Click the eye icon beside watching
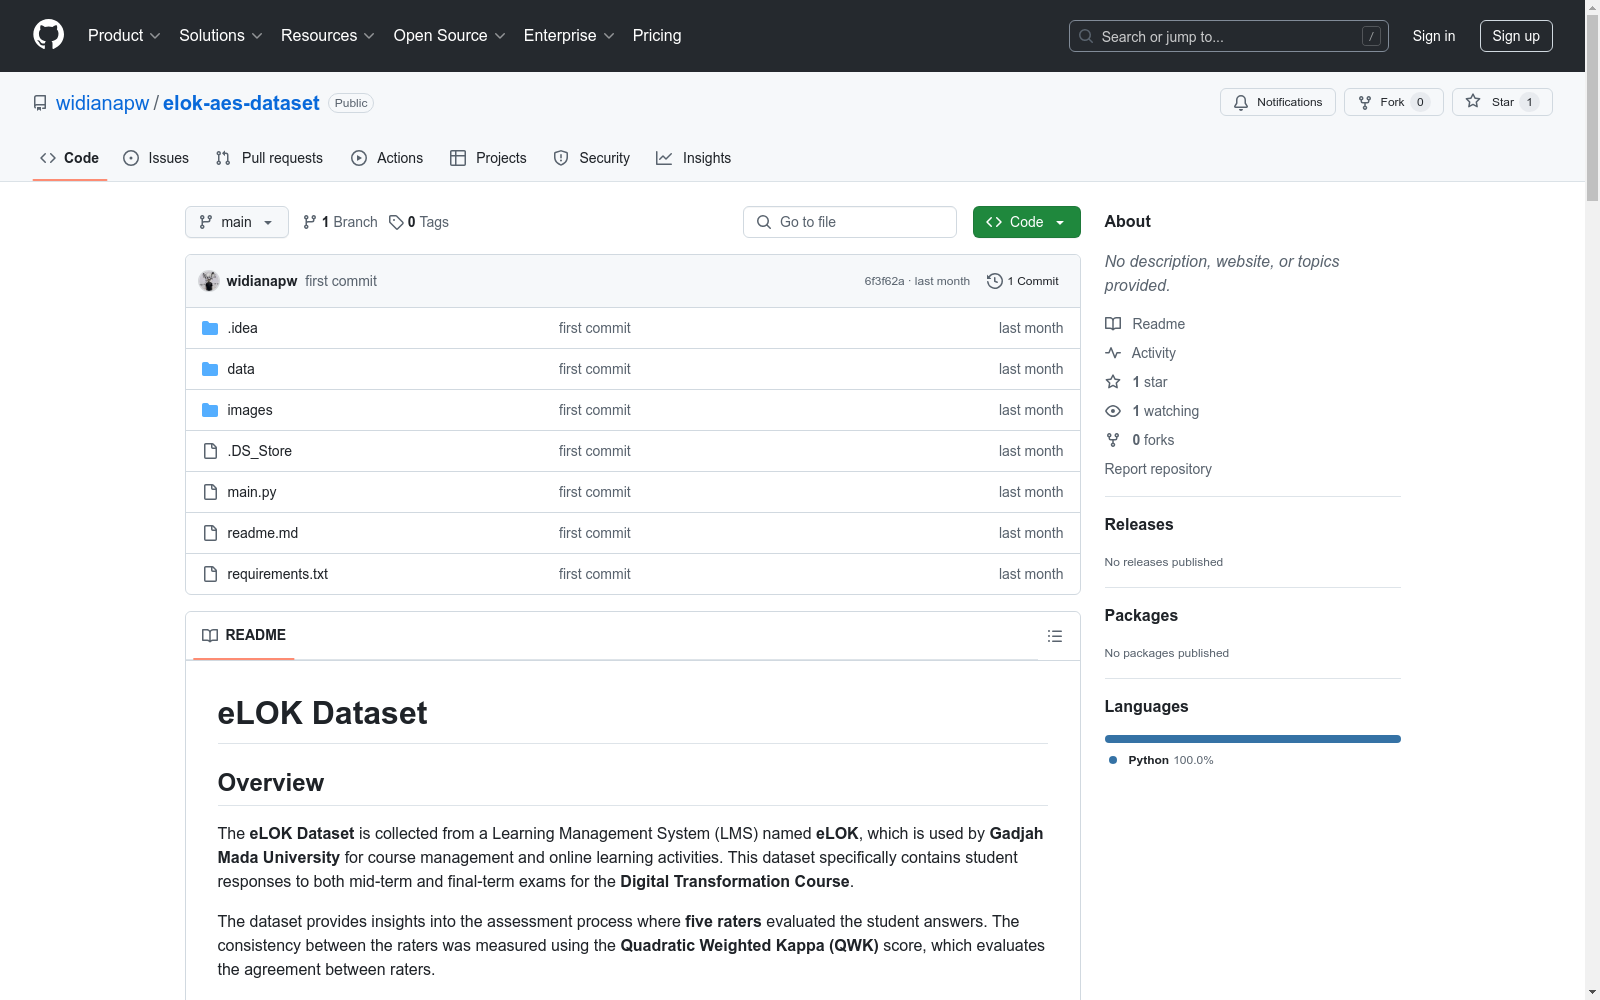The image size is (1600, 1000). (1113, 411)
